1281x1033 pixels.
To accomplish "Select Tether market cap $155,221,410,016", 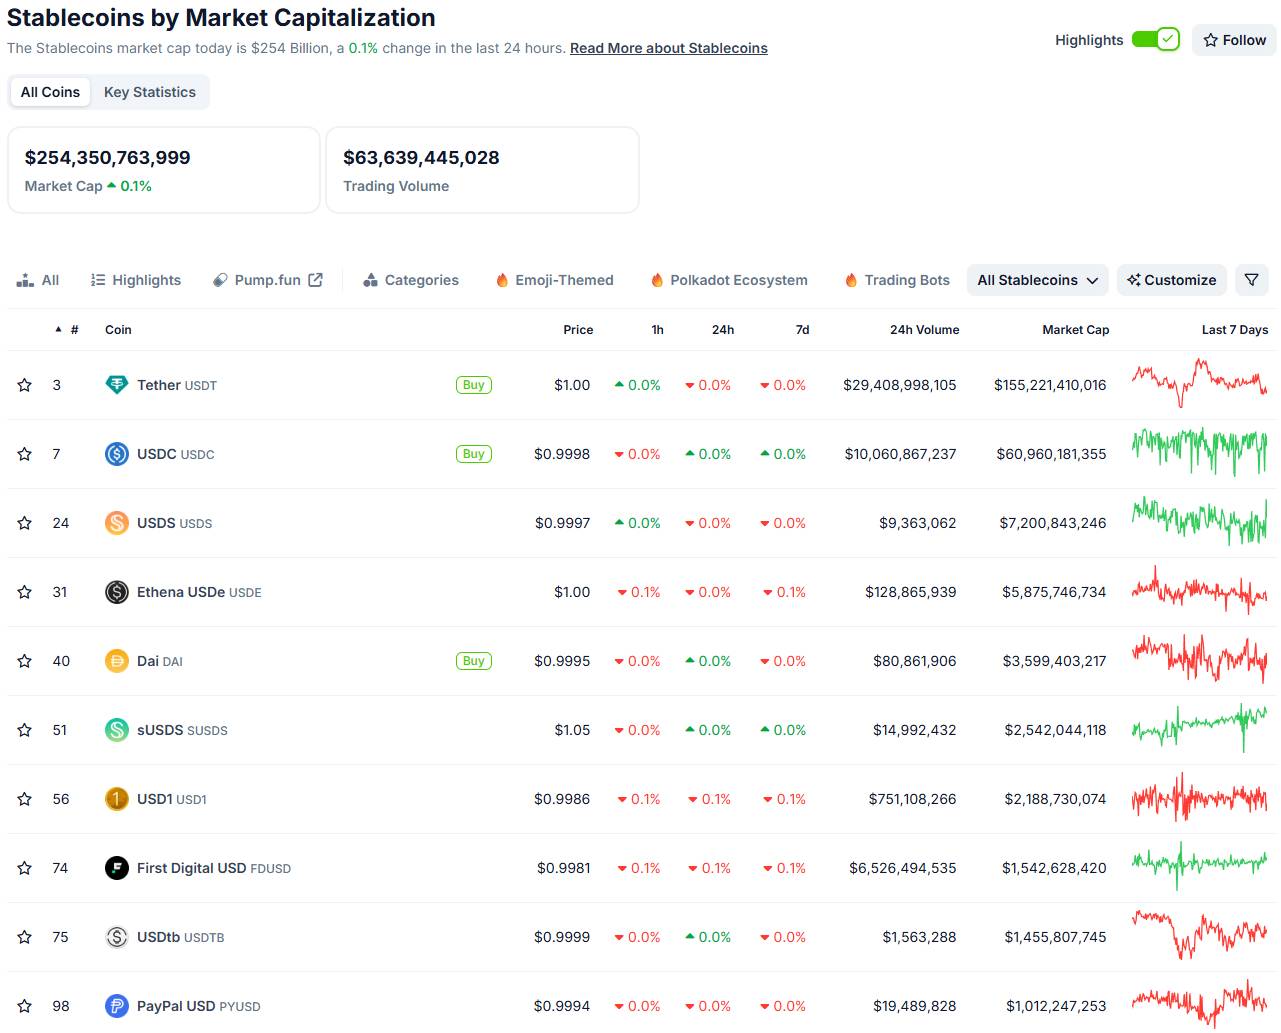I will coord(1050,385).
